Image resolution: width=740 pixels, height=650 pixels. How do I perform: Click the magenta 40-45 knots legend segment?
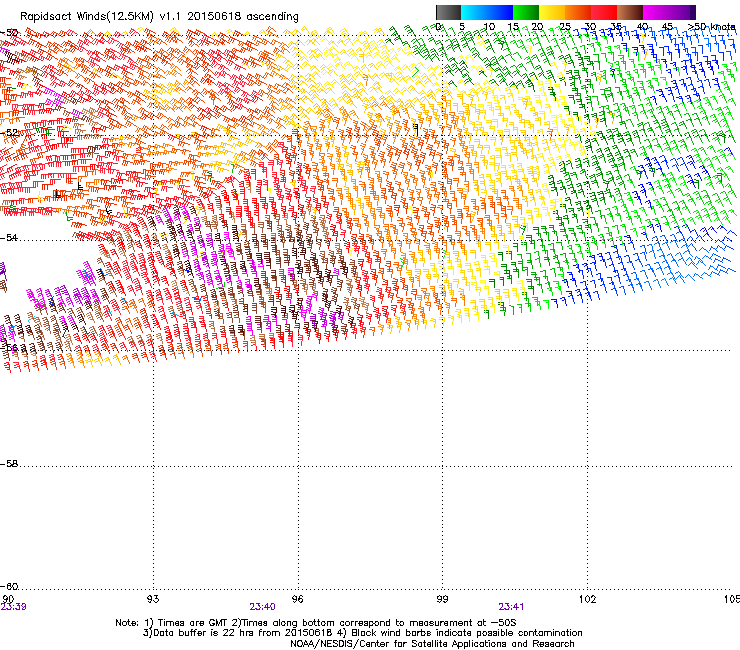pos(656,12)
